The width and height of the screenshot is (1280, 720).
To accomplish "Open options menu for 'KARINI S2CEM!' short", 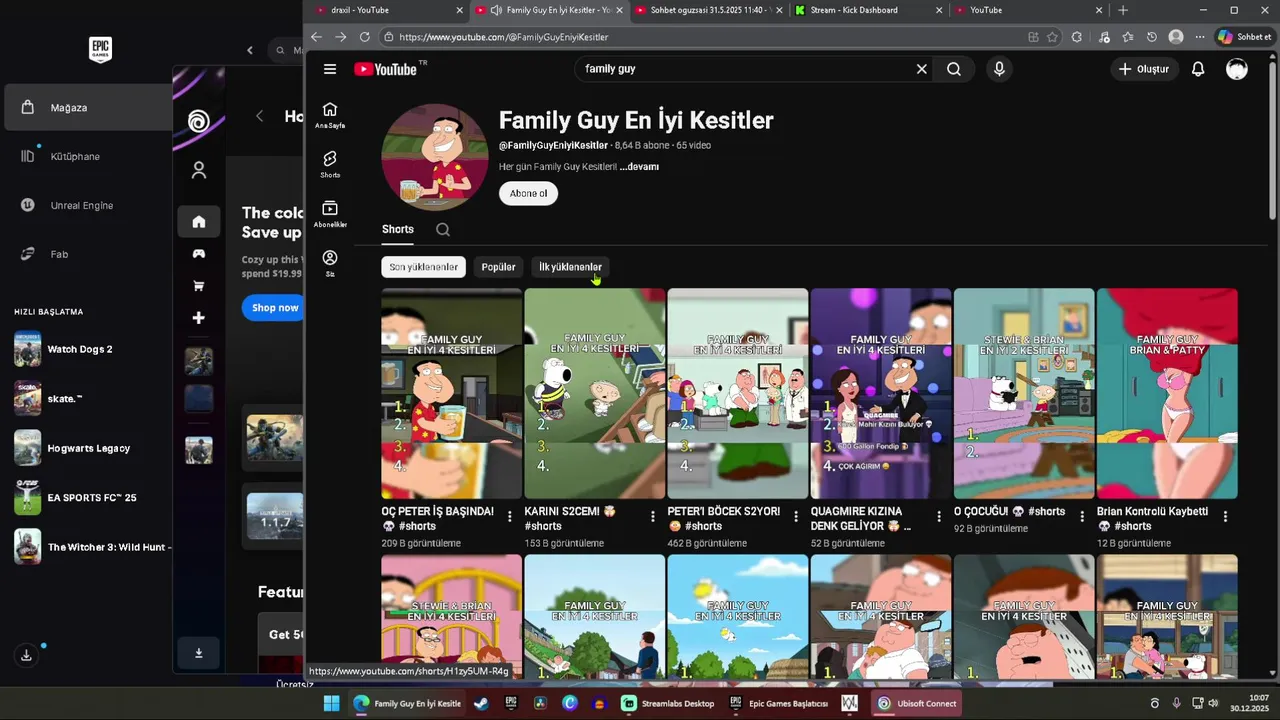I will pyautogui.click(x=653, y=516).
